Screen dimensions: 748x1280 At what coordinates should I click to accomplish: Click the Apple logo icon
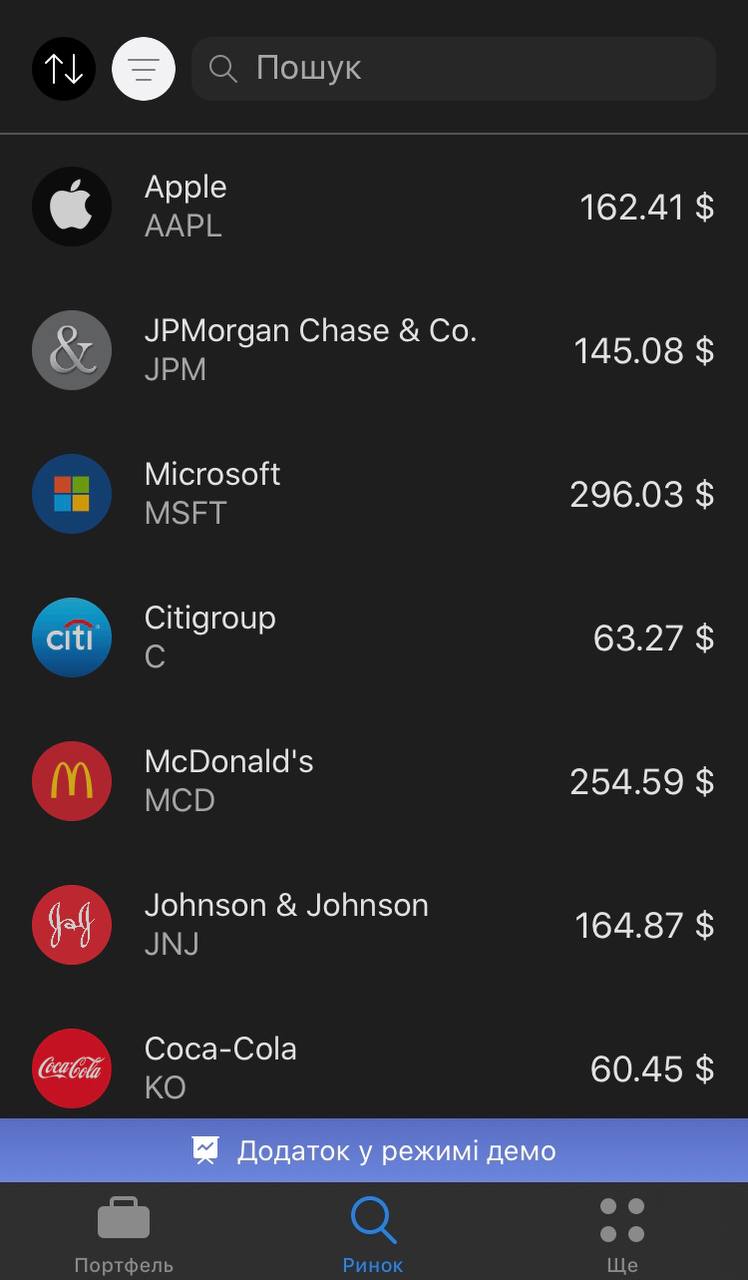(x=72, y=207)
